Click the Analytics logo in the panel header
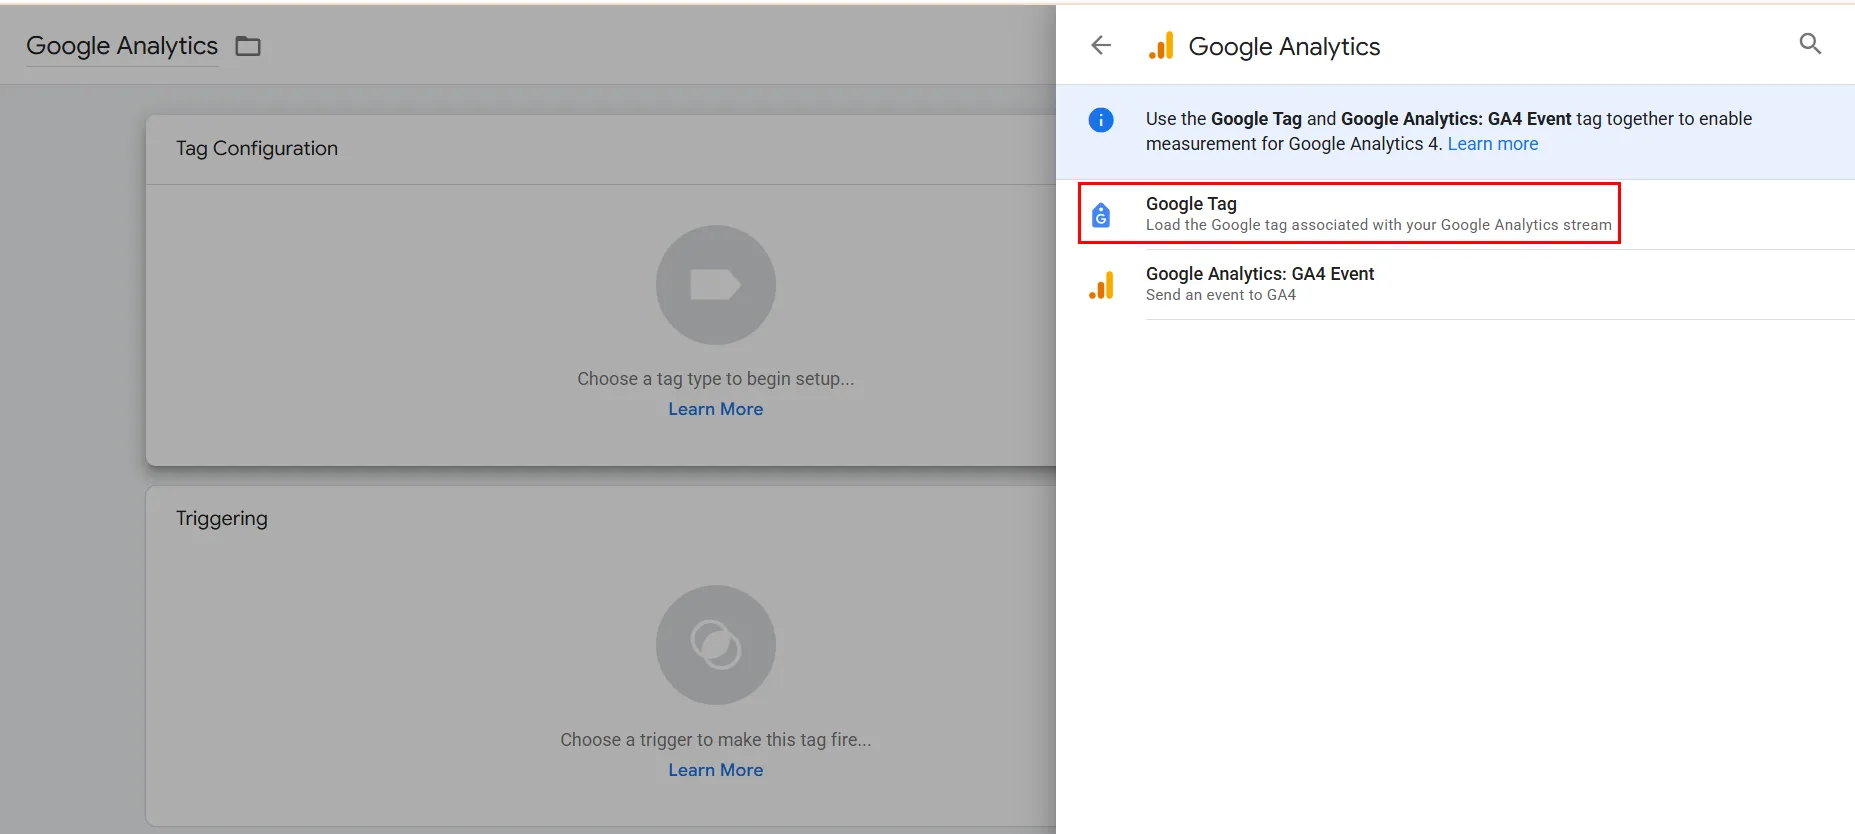The height and width of the screenshot is (834, 1855). click(x=1161, y=46)
